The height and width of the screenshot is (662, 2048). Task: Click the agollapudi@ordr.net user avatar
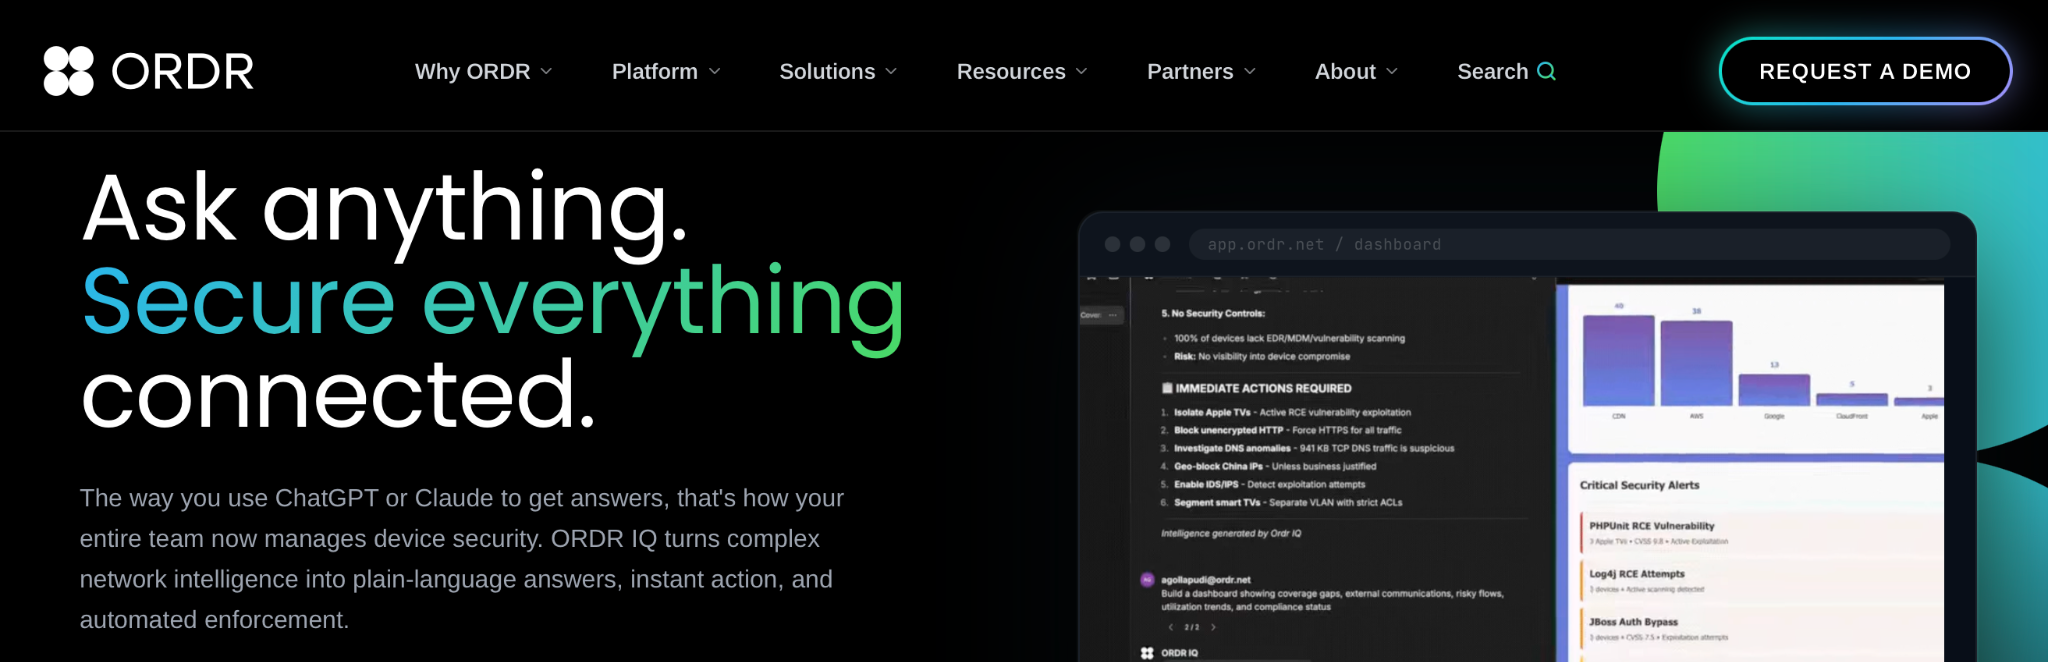pos(1147,579)
